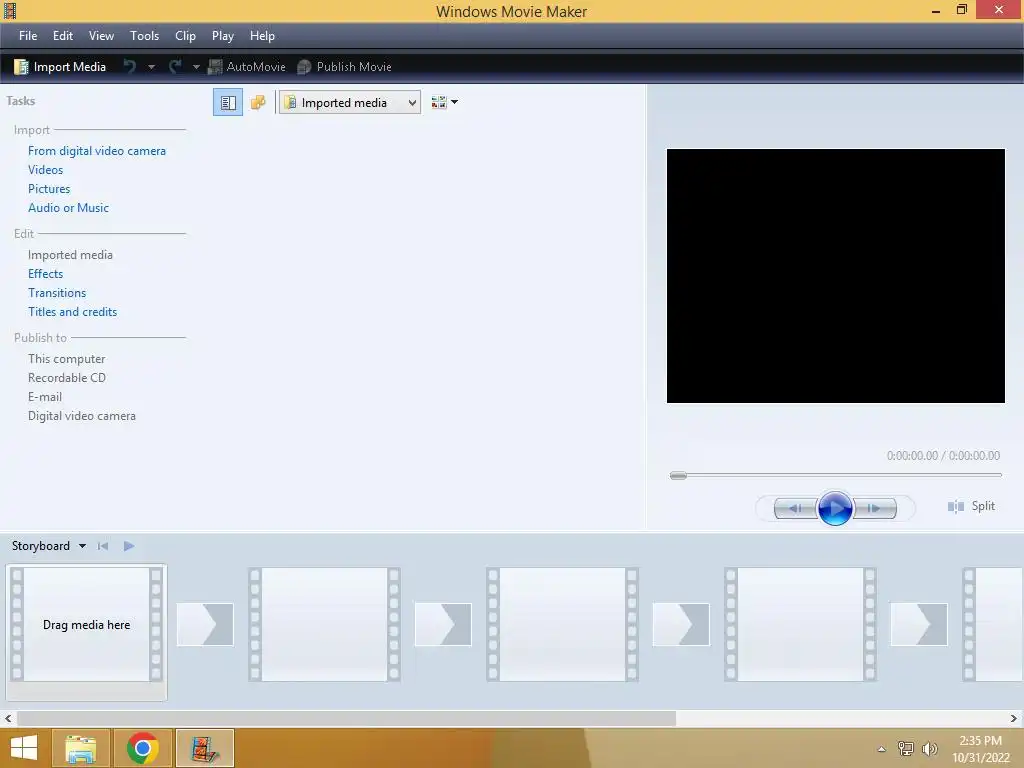Click the storyboard scrollbar right arrow
The height and width of the screenshot is (768, 1024).
click(x=1014, y=718)
